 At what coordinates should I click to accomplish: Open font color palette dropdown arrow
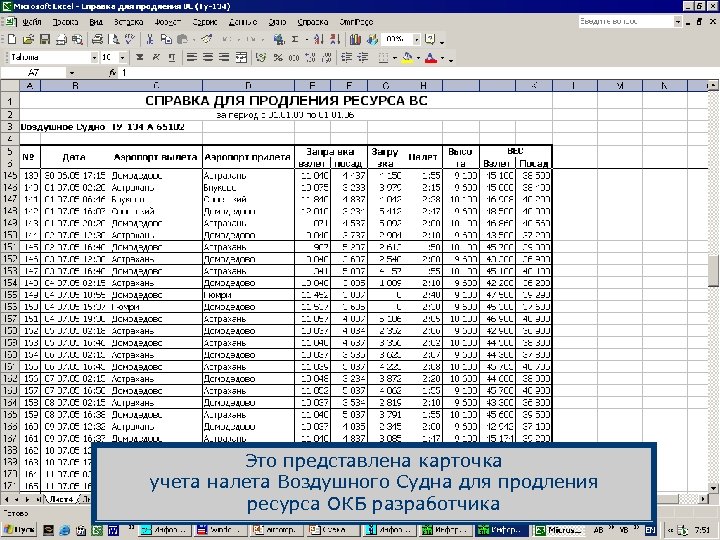coord(442,58)
